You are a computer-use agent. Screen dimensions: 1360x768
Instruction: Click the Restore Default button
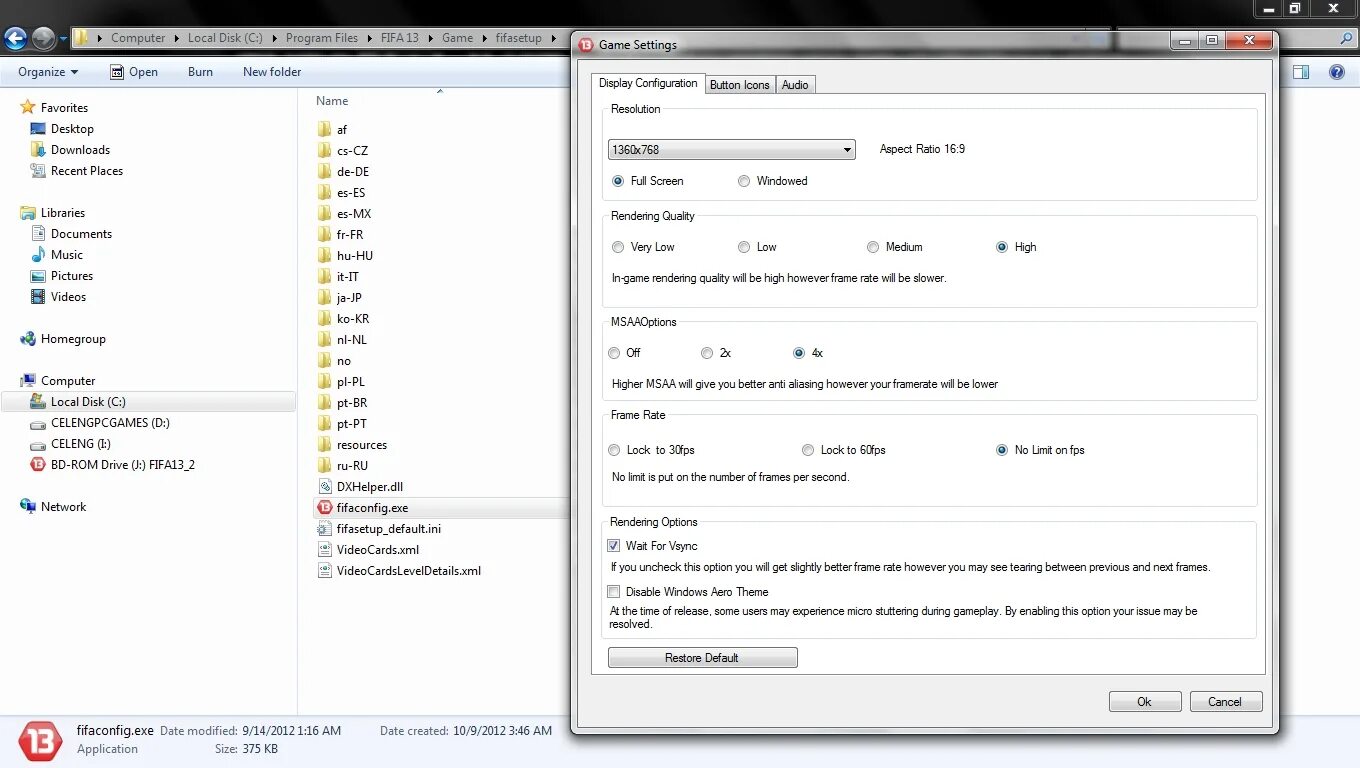703,658
